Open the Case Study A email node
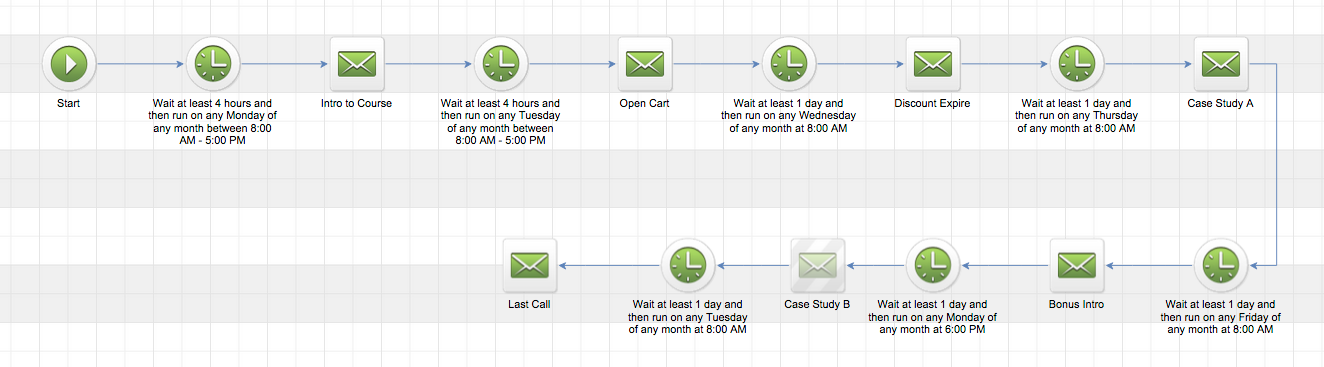 click(1221, 64)
